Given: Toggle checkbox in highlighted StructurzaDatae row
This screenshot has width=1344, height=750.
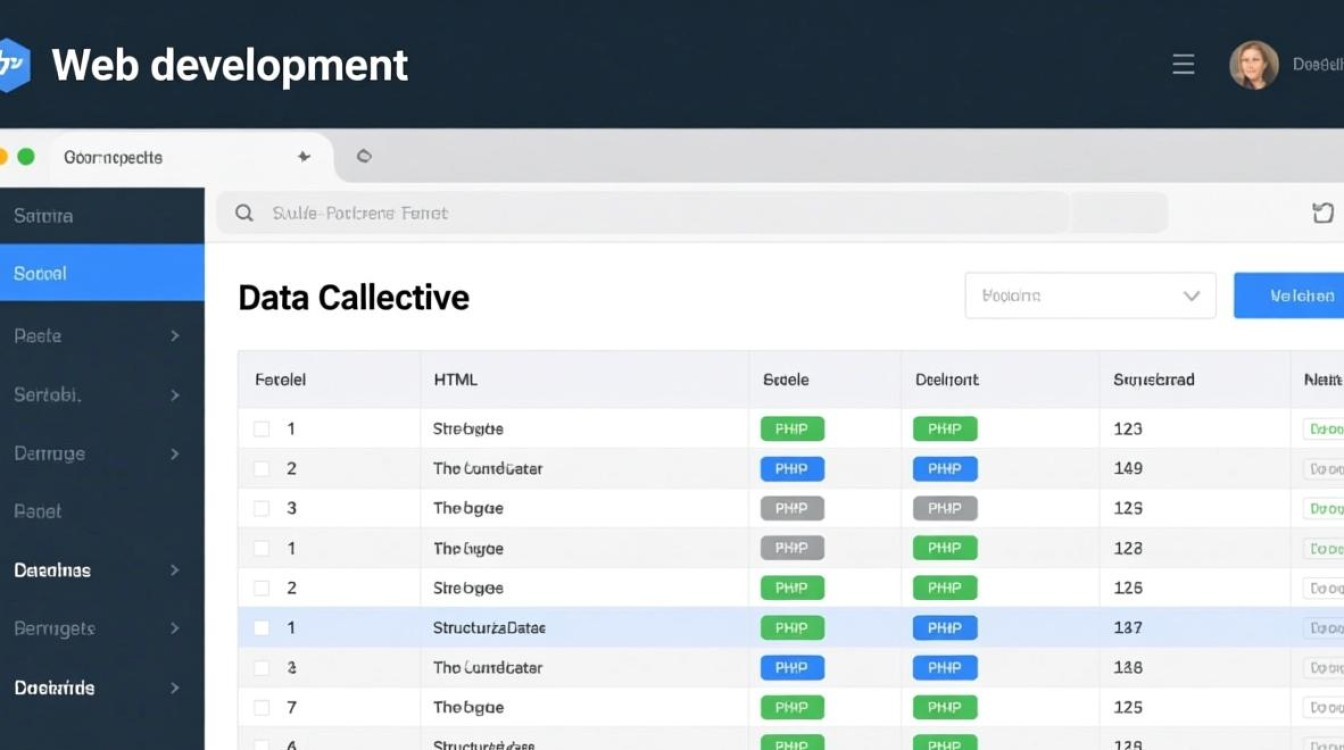Looking at the screenshot, I should tap(261, 628).
